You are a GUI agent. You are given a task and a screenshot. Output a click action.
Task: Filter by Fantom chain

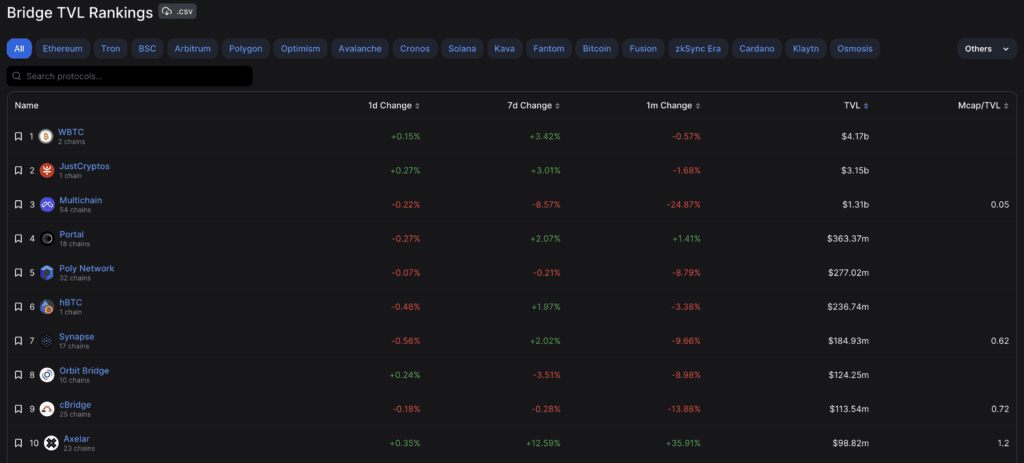coord(549,49)
